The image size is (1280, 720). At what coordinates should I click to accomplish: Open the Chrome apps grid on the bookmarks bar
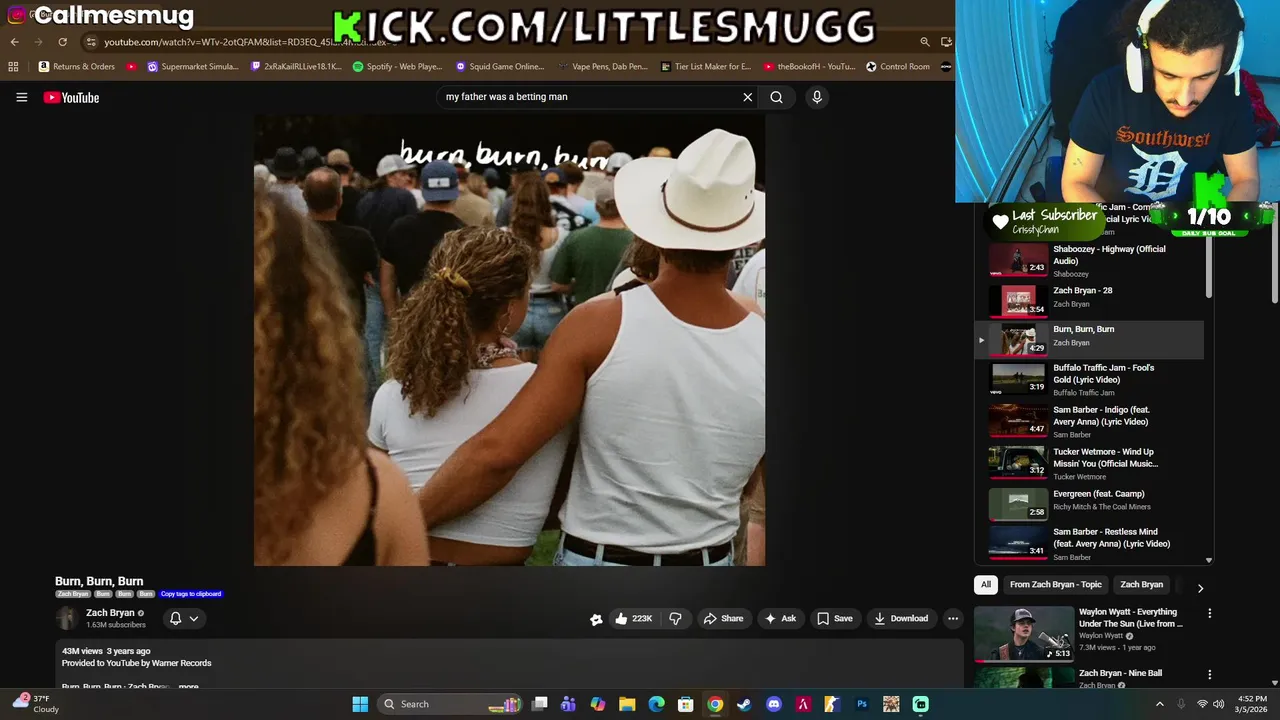(13, 67)
